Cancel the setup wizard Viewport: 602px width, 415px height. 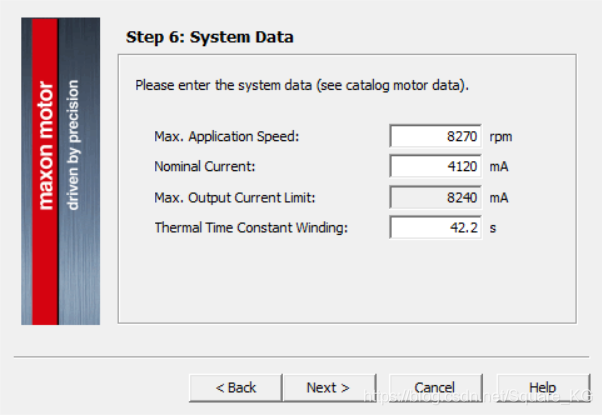point(436,388)
